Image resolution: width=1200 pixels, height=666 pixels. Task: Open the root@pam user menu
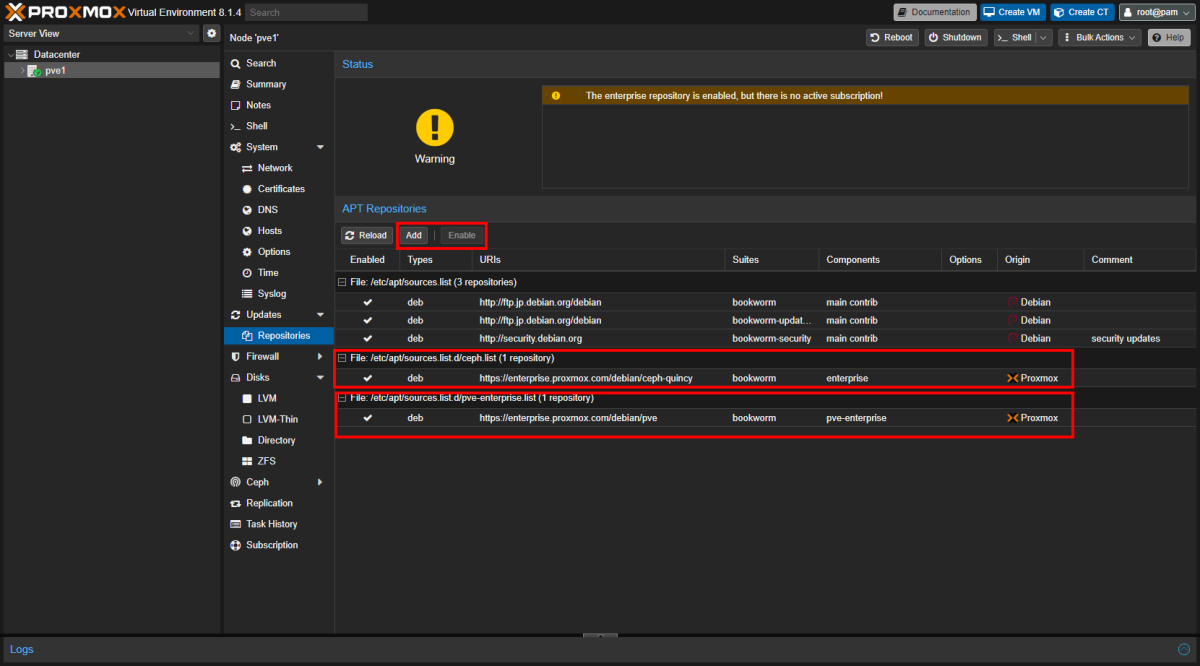1157,12
